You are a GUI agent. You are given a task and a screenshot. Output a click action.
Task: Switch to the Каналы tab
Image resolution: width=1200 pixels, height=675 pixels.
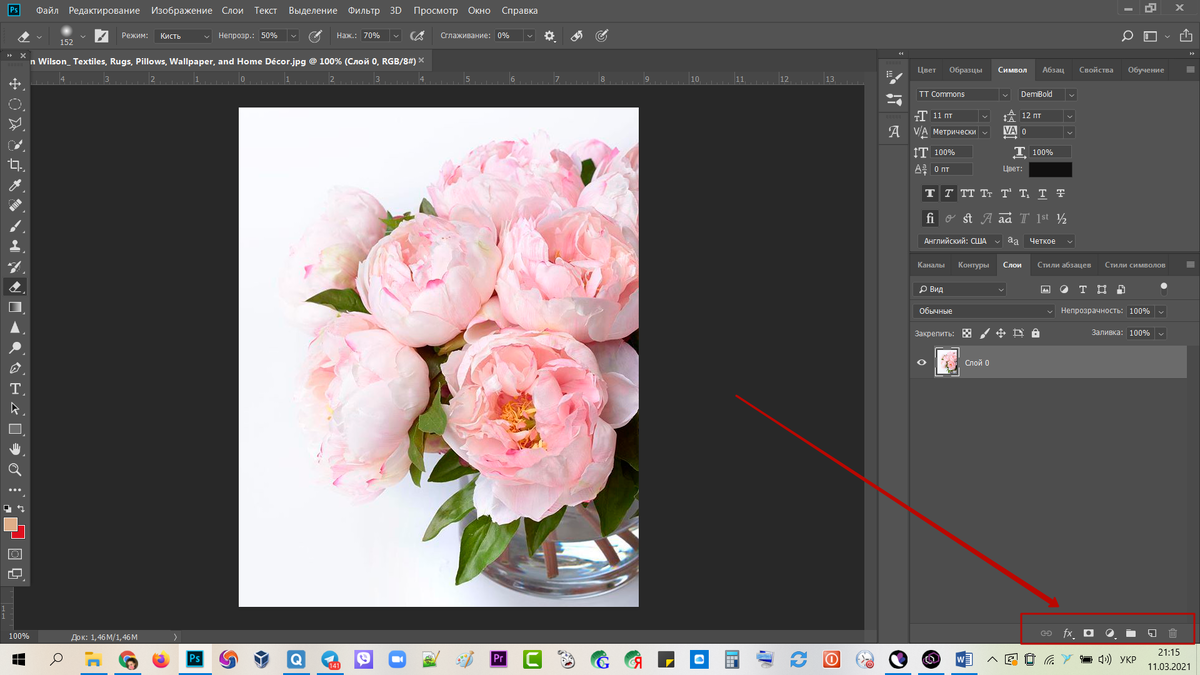(x=931, y=265)
